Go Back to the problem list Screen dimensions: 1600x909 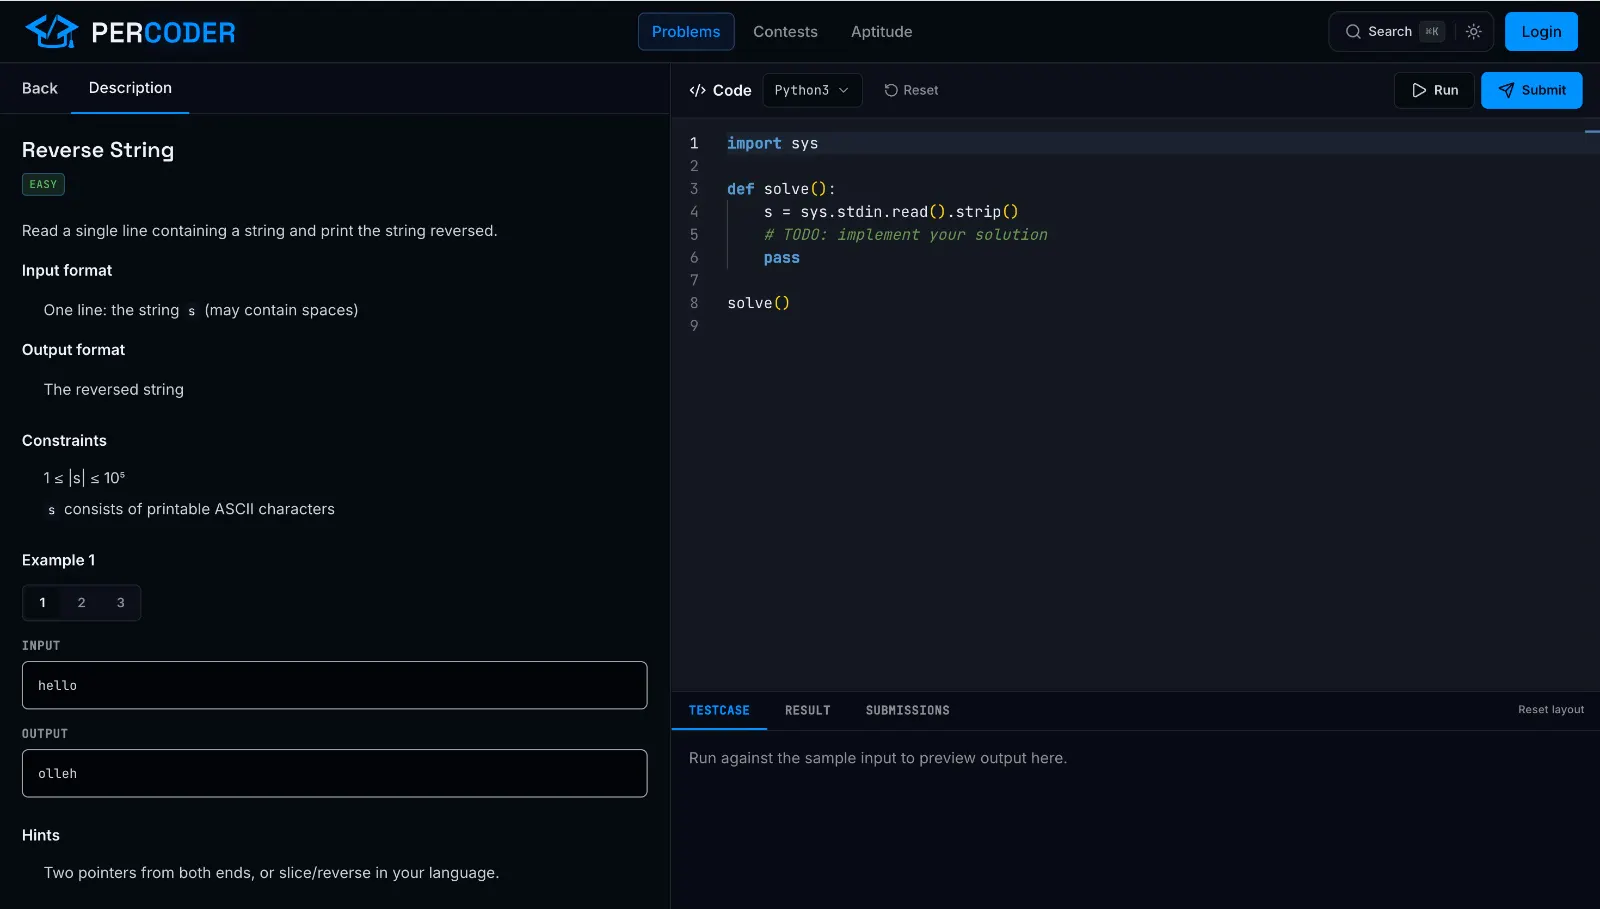40,88
